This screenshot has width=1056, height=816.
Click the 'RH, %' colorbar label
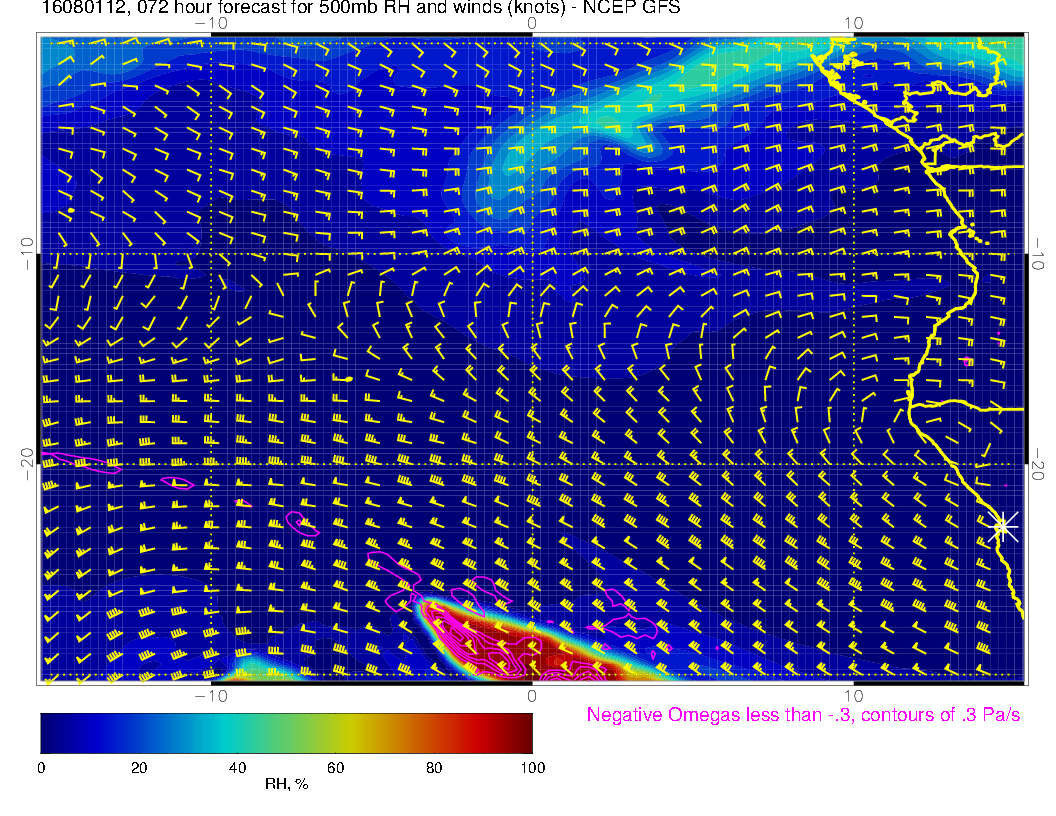[x=286, y=785]
